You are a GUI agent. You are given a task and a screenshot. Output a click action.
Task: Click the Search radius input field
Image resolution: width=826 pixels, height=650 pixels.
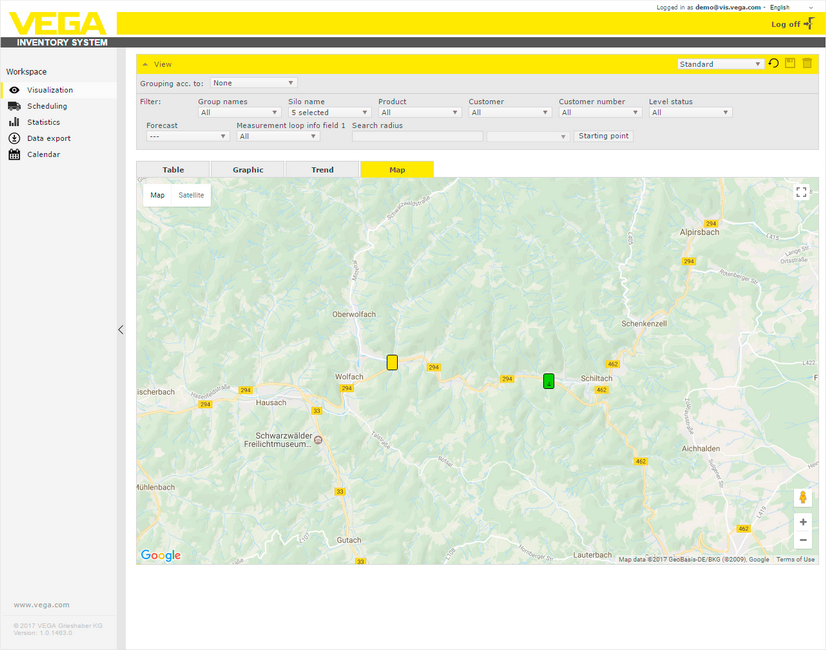pyautogui.click(x=417, y=136)
